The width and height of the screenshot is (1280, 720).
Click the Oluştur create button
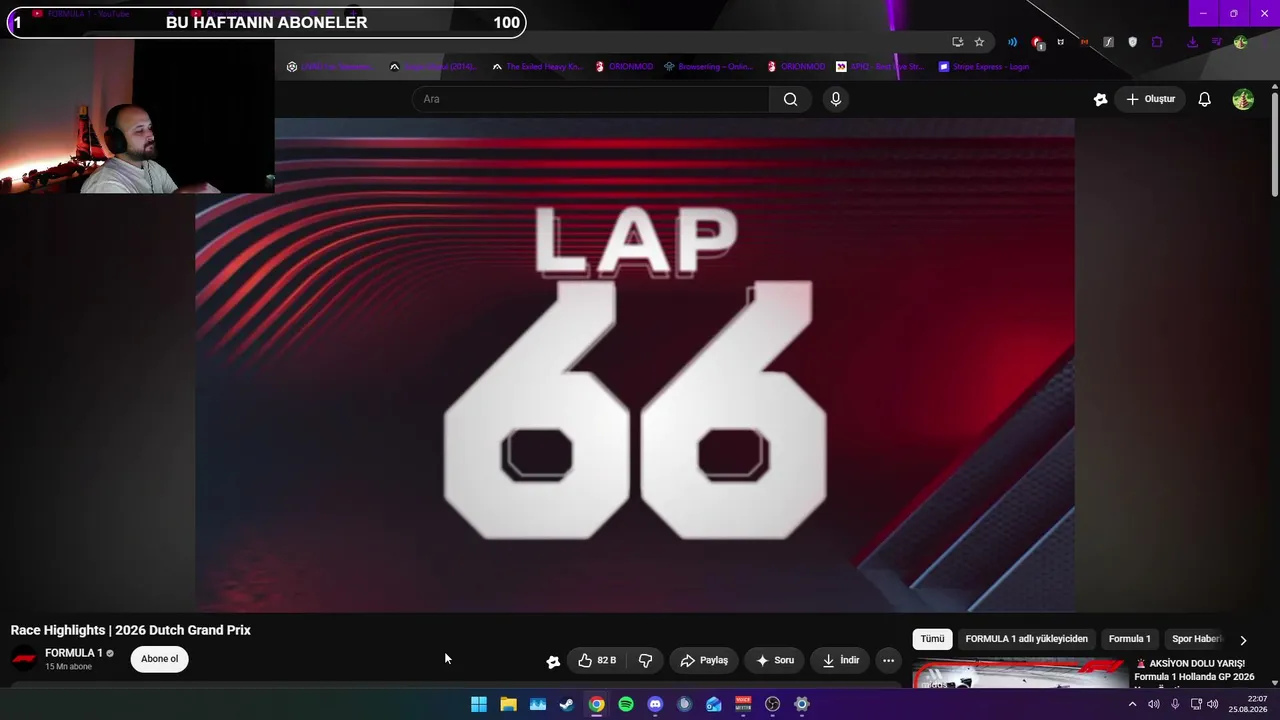[1151, 99]
